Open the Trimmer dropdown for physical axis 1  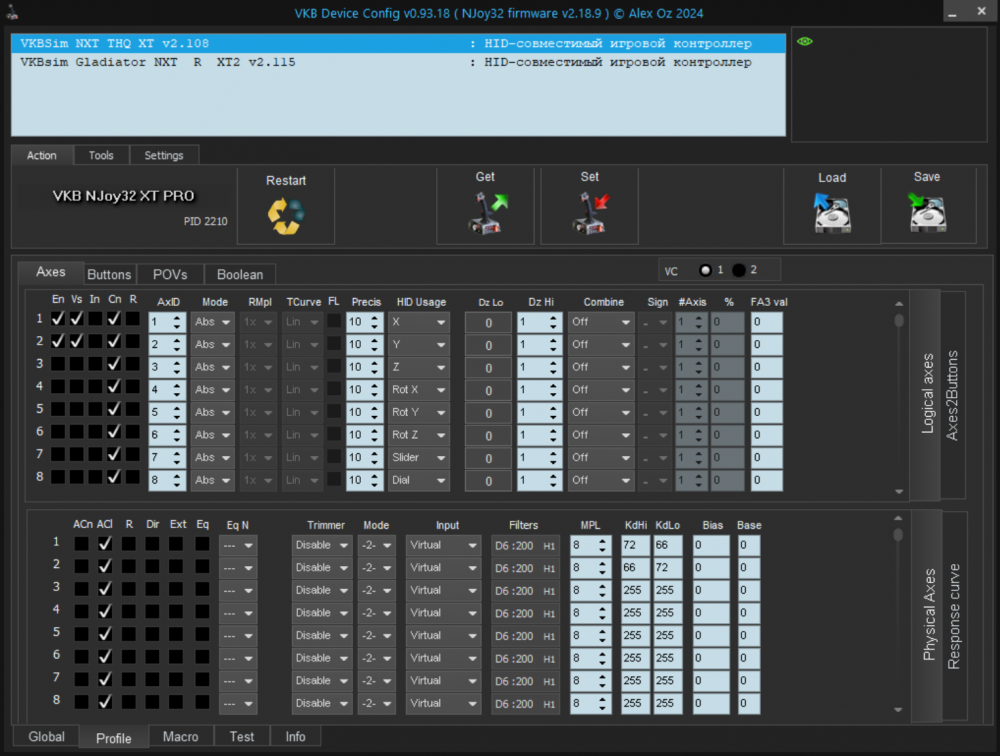322,545
